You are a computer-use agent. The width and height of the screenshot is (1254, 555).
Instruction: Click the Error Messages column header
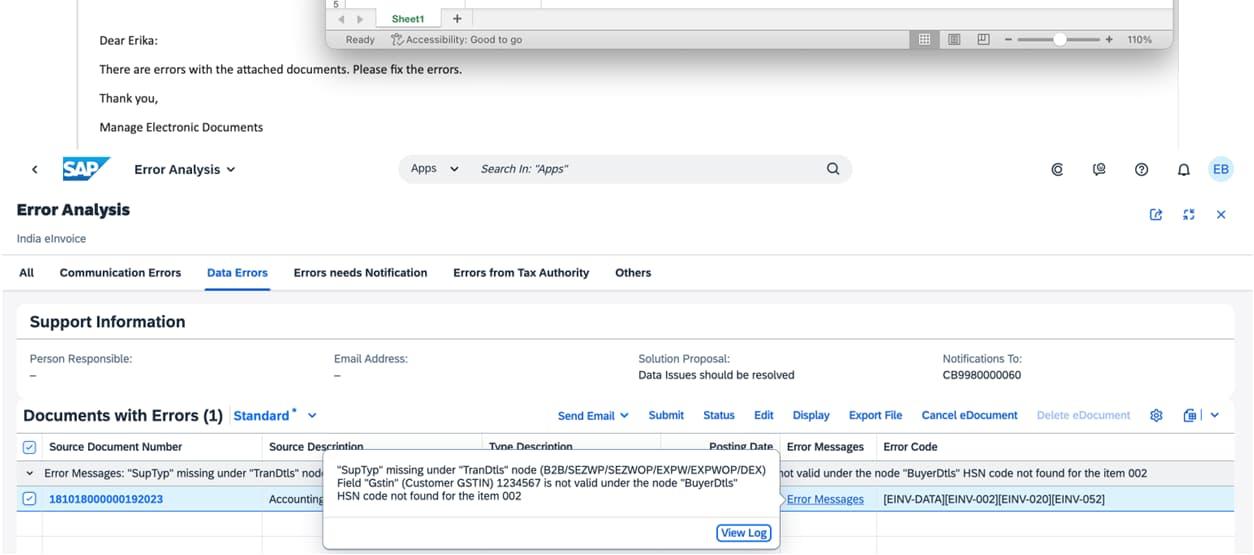[825, 447]
